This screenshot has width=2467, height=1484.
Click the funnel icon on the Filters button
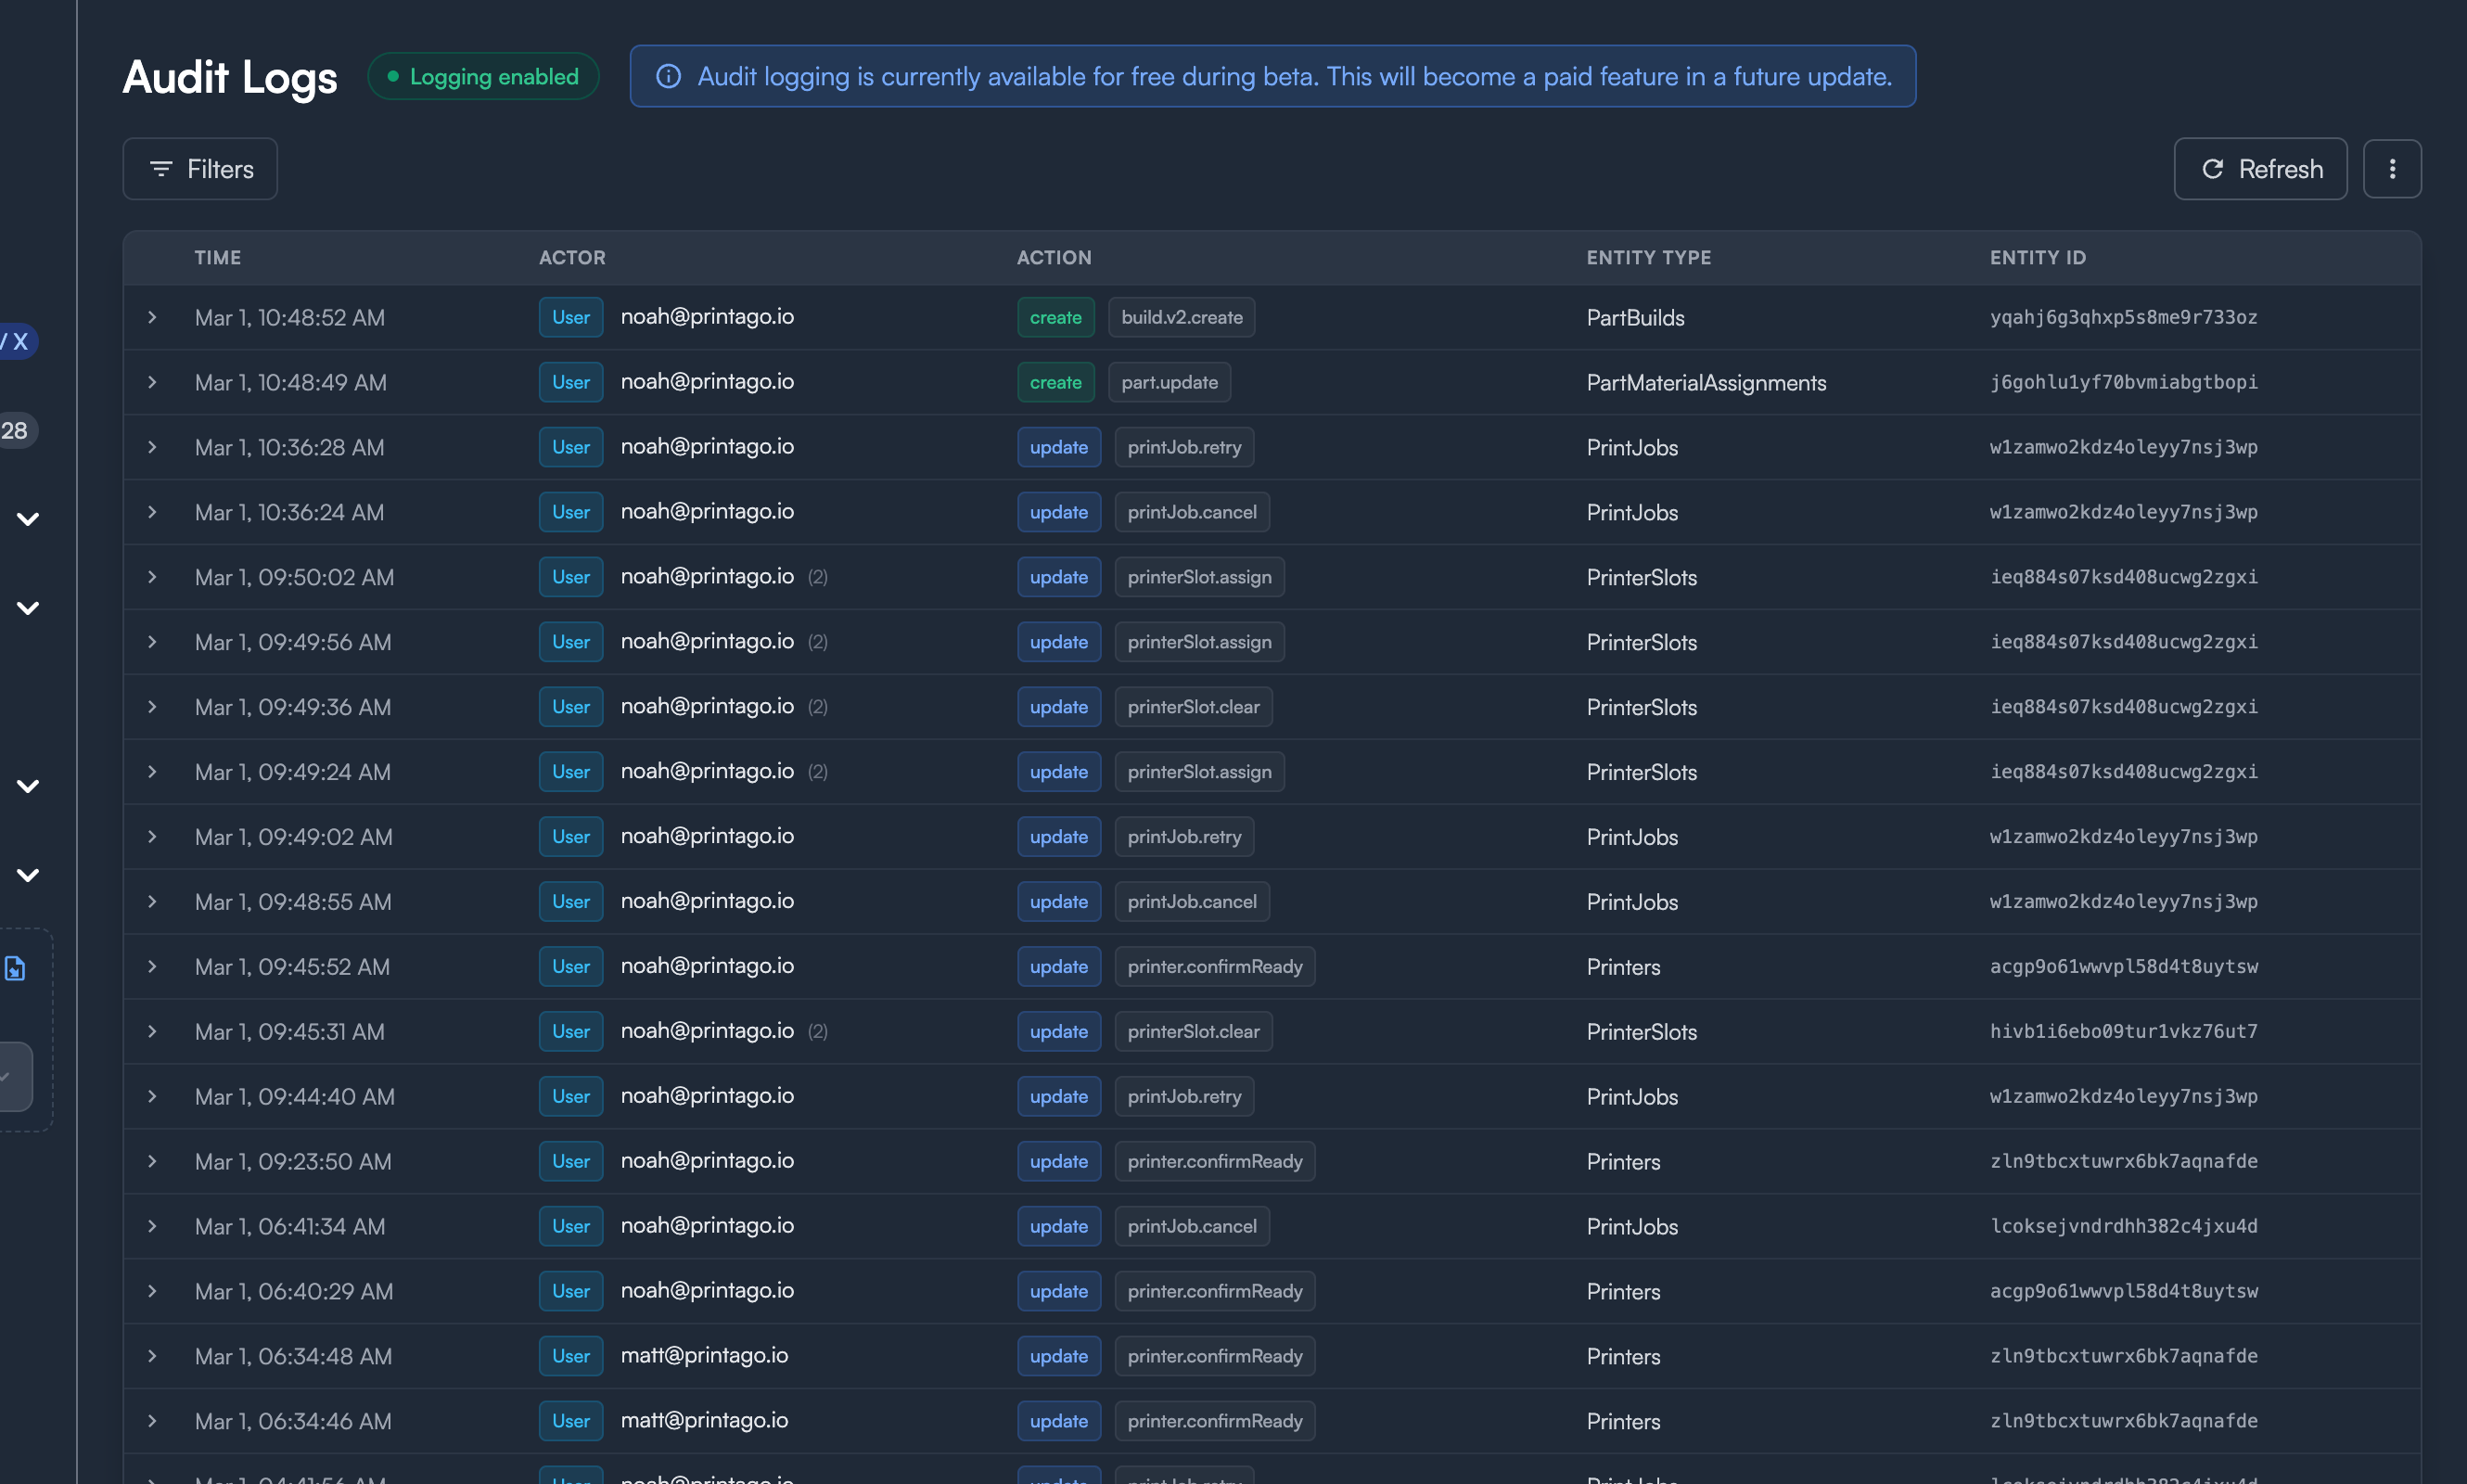(161, 169)
